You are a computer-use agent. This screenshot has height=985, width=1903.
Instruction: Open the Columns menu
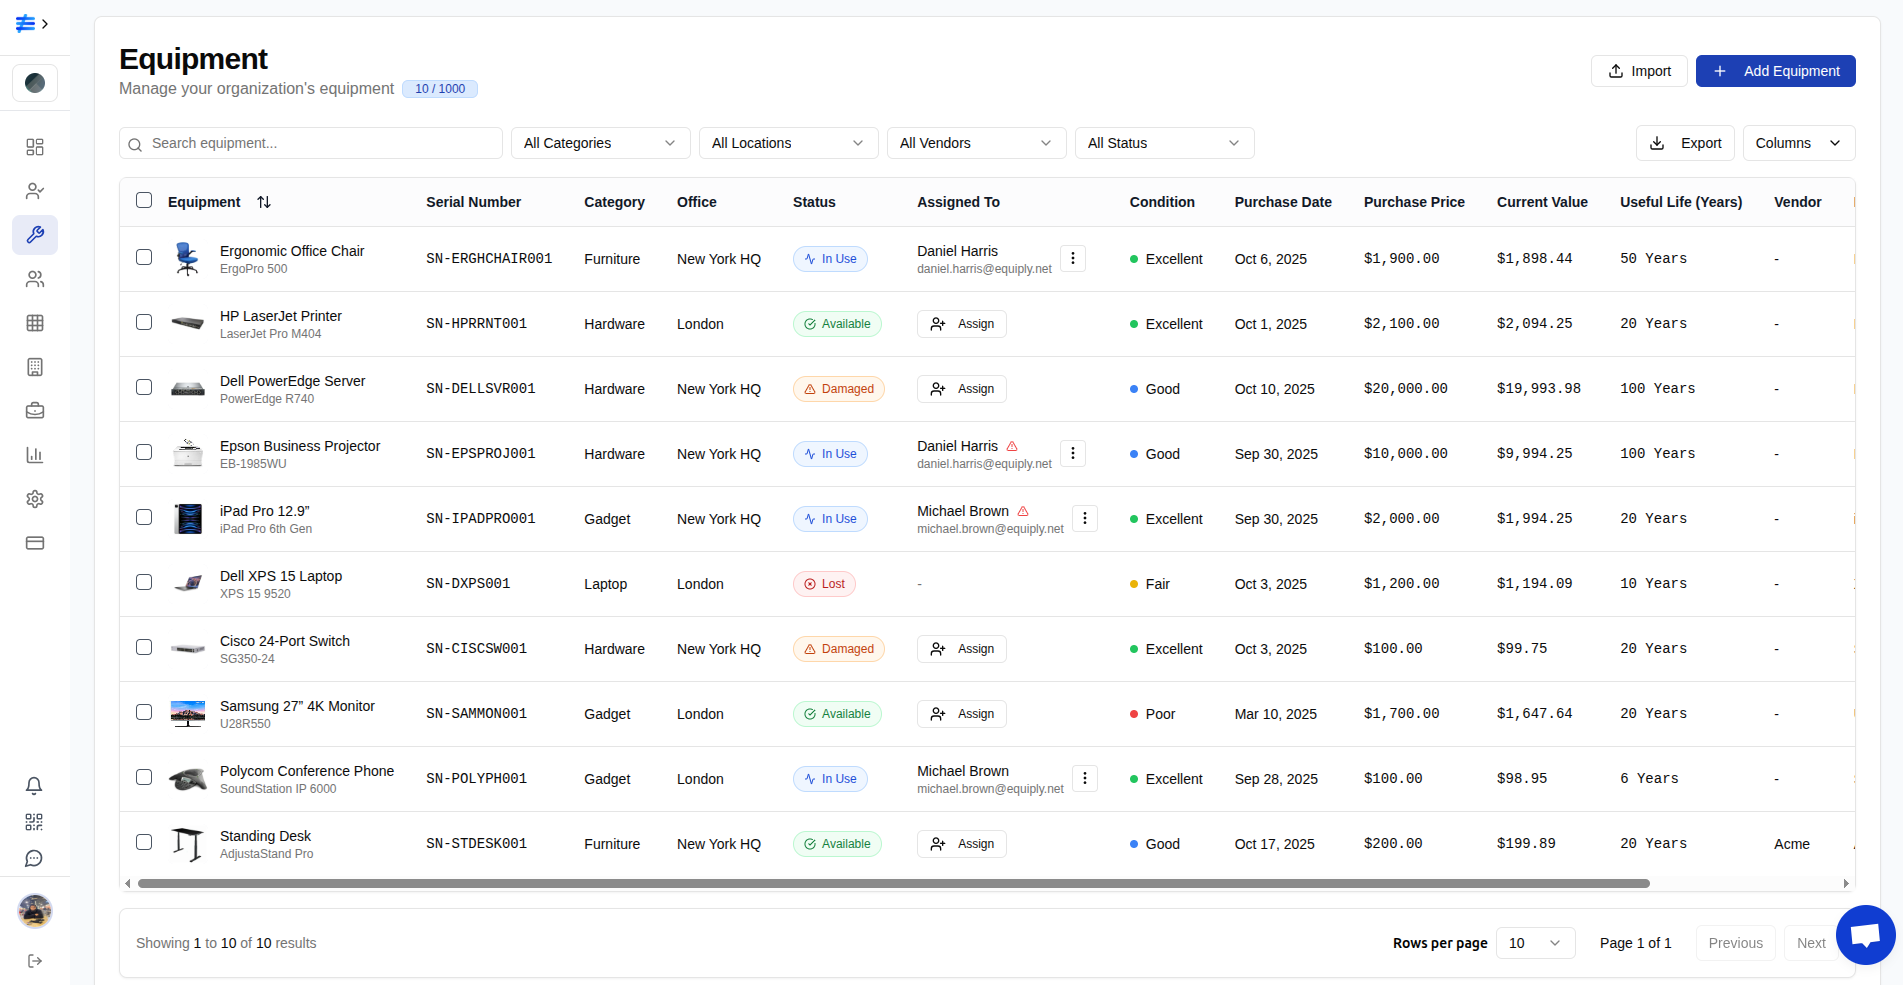pyautogui.click(x=1798, y=143)
